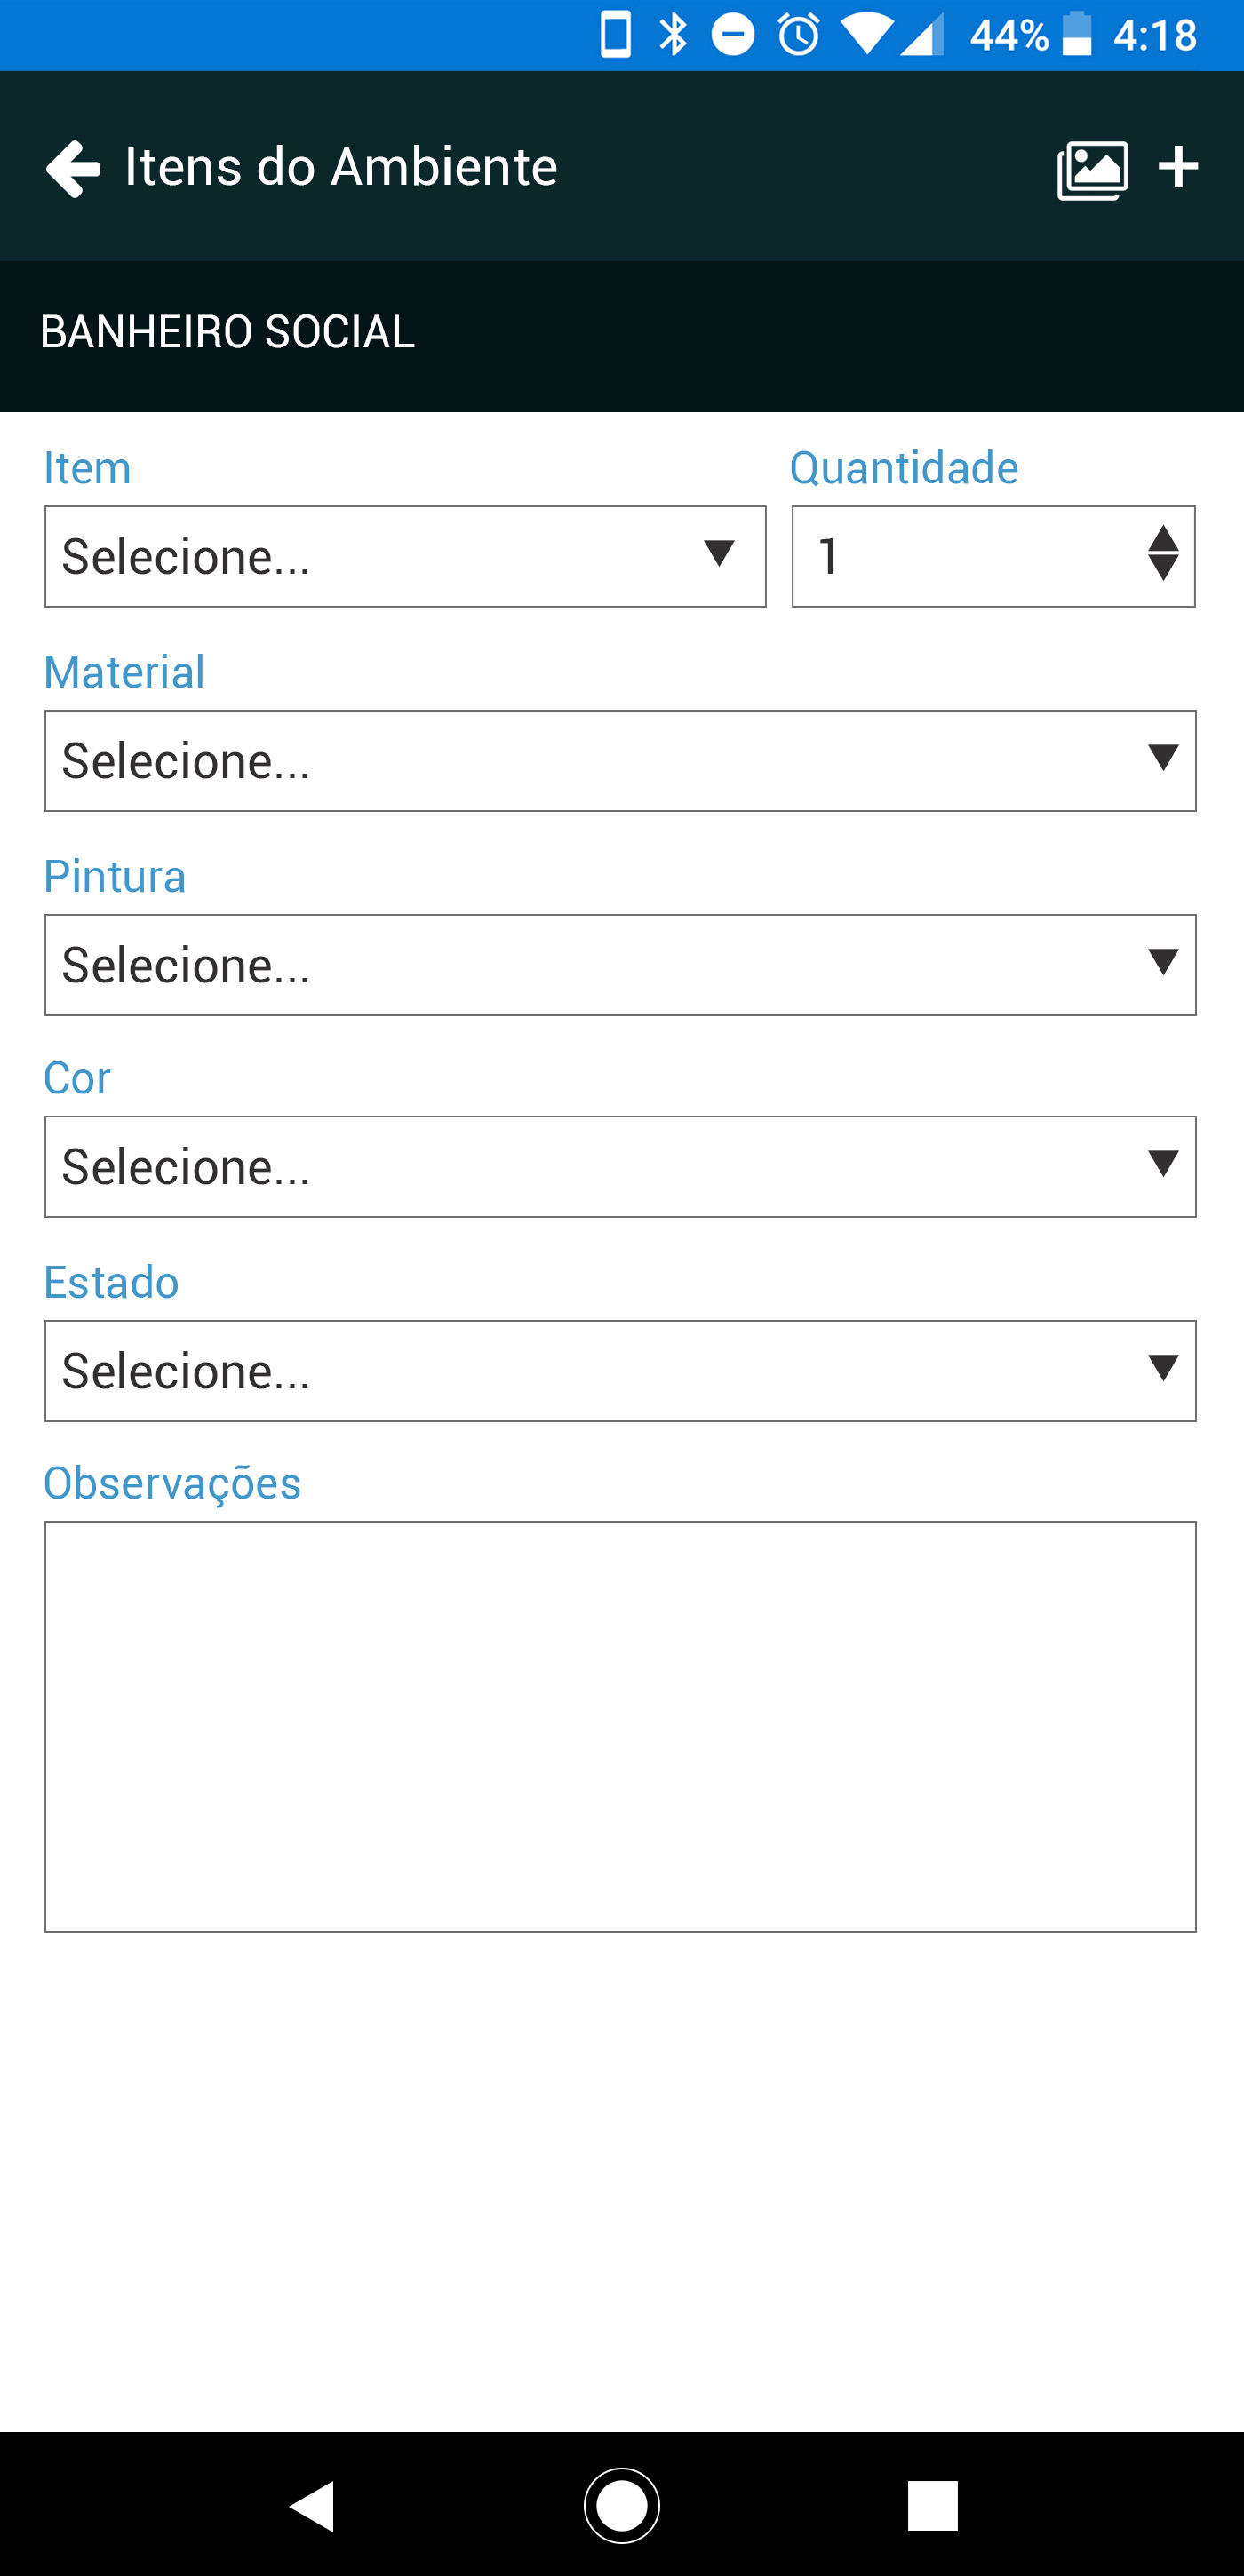Tap the back arrow beside Itens do Ambiente
1244x2576 pixels.
pyautogui.click(x=73, y=168)
